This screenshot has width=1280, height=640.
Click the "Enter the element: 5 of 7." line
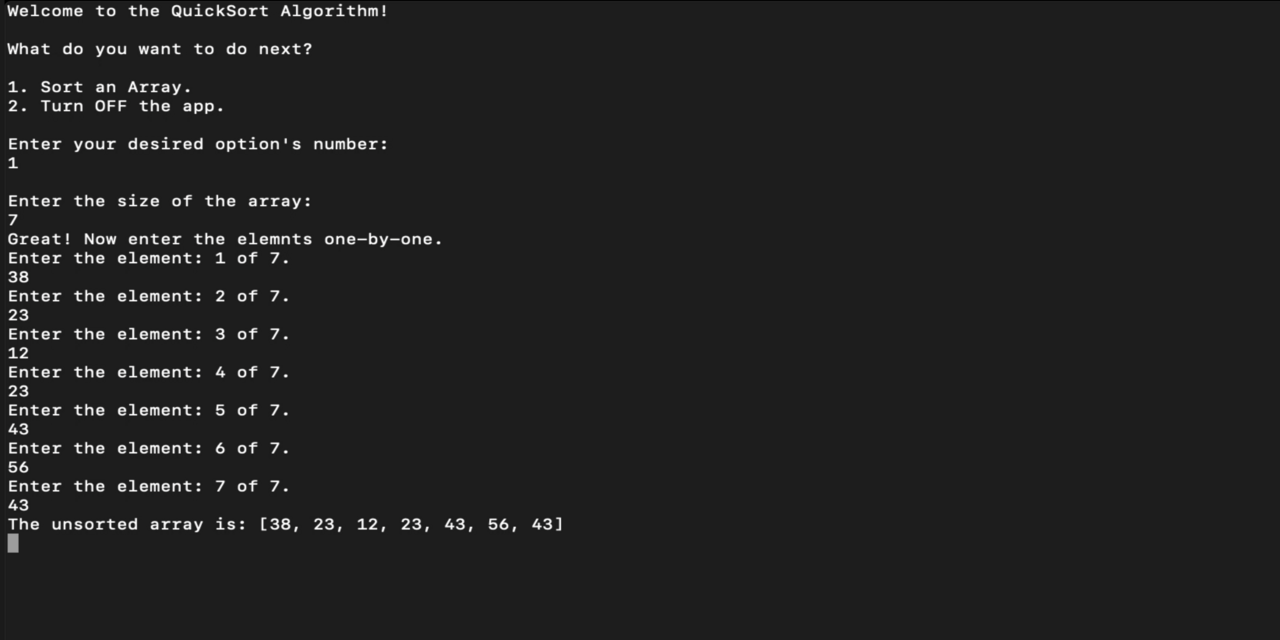[149, 410]
